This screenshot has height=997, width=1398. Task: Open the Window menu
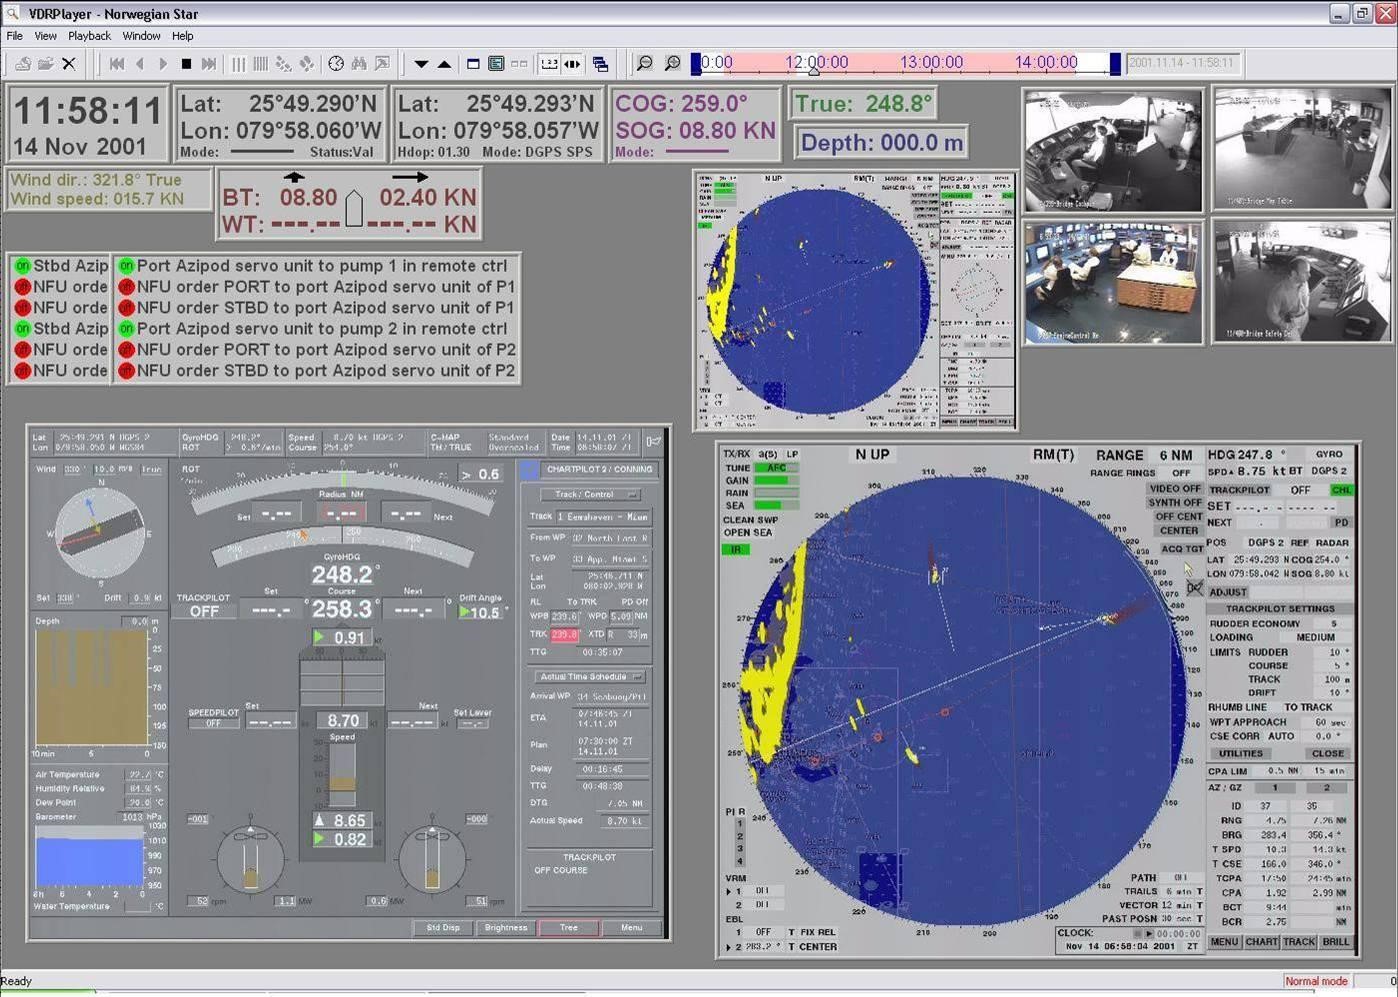[x=141, y=36]
